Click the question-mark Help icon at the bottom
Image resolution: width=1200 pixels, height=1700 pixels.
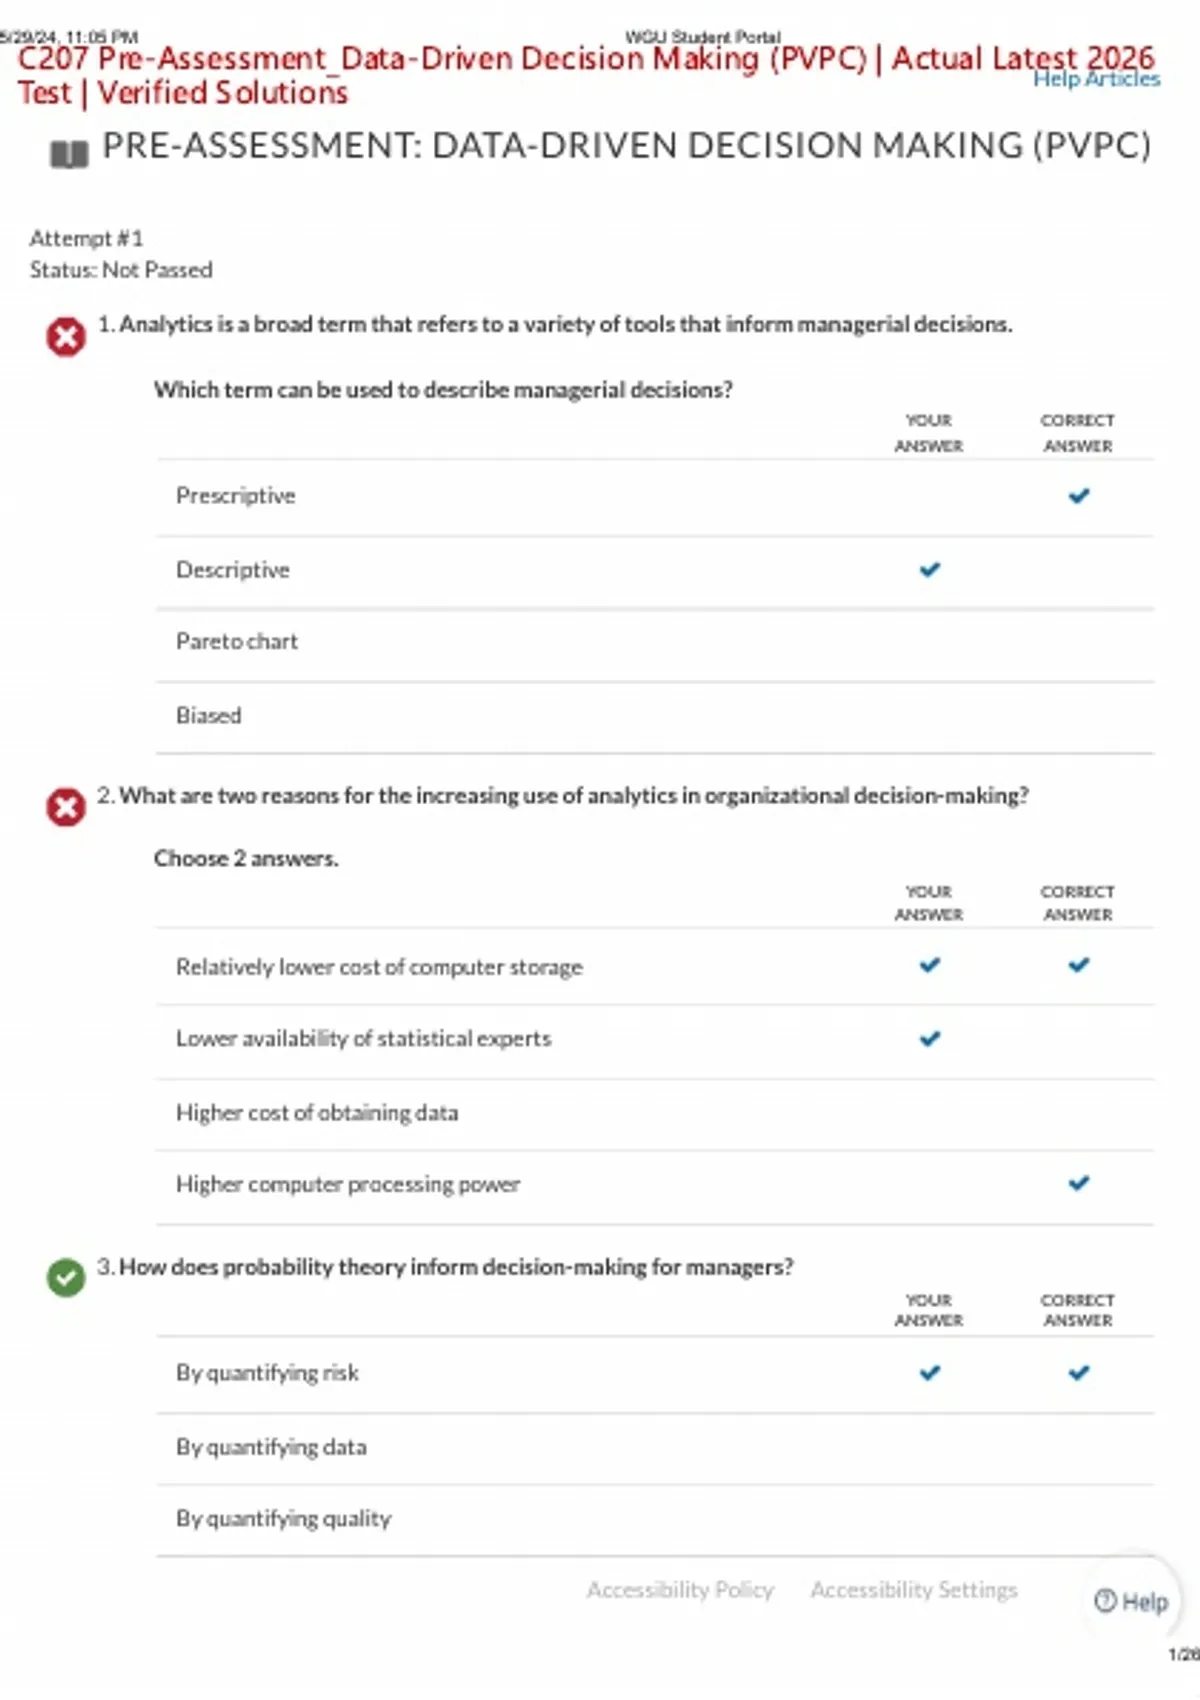click(x=1105, y=1601)
